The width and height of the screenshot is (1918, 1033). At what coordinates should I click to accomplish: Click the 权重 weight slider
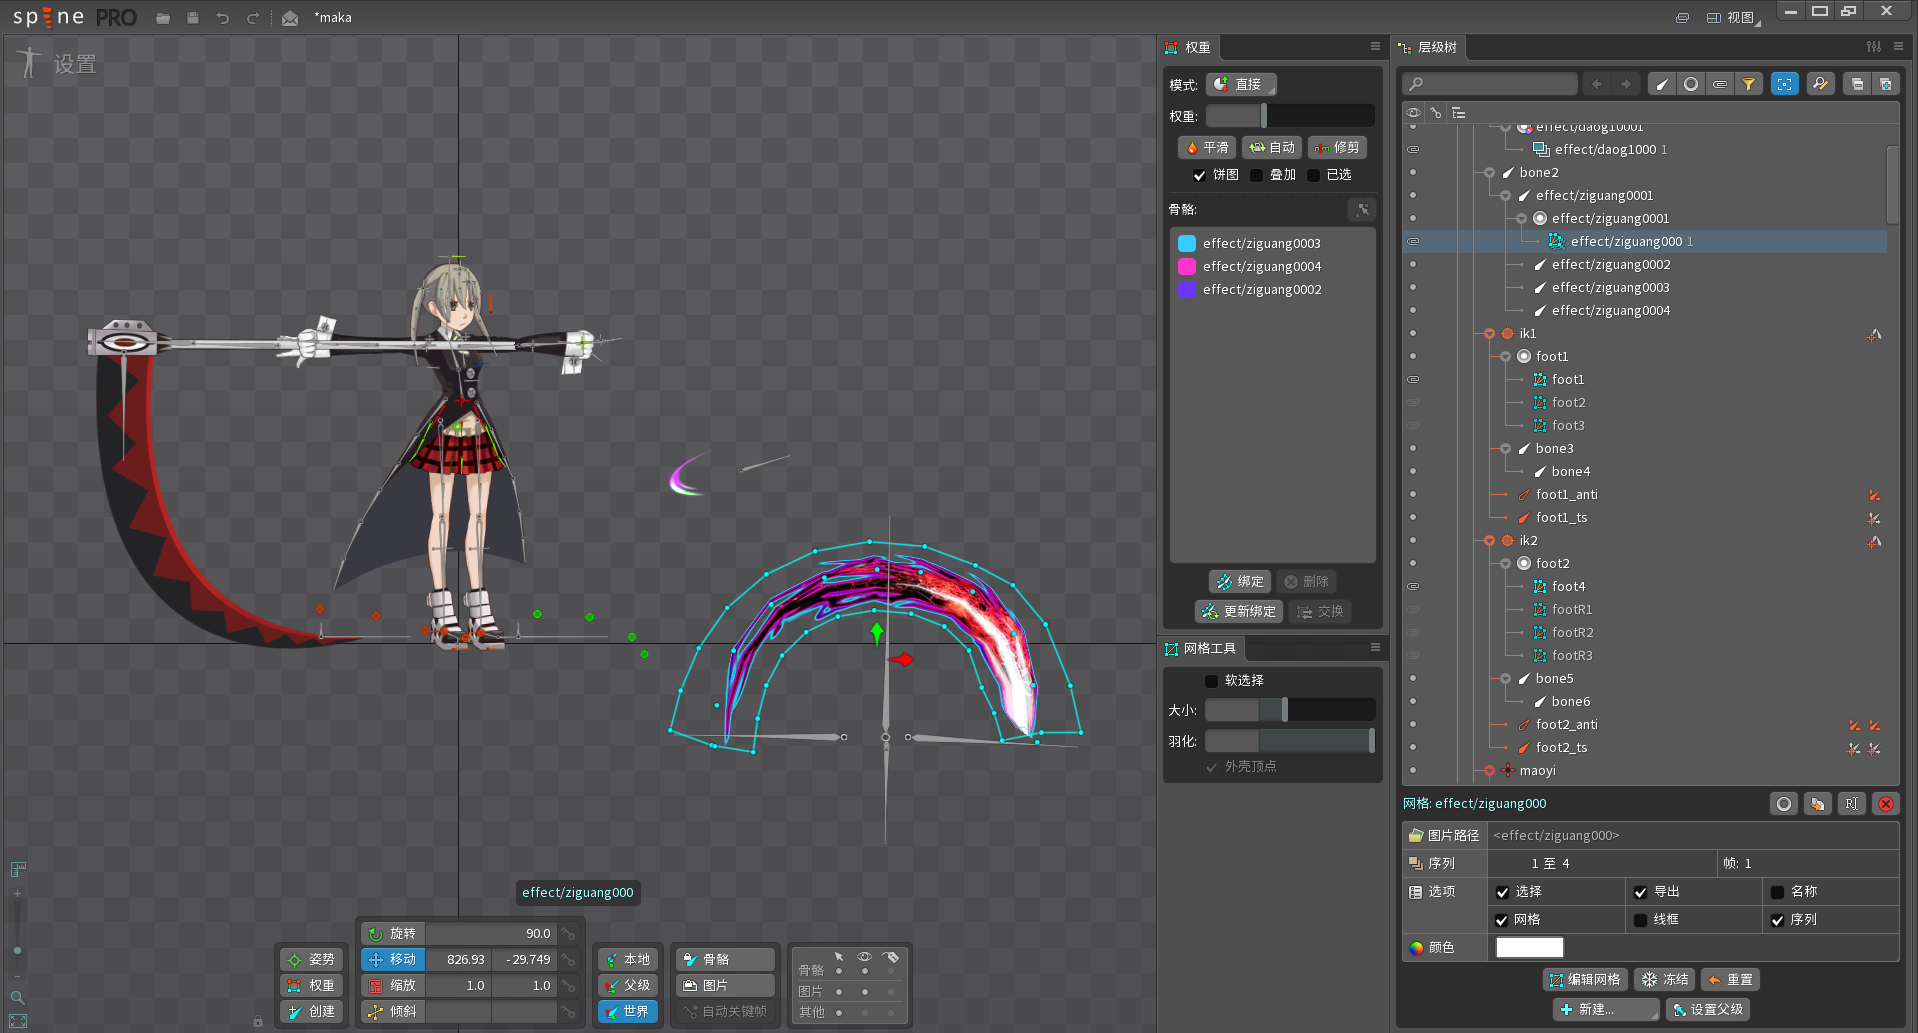1290,117
